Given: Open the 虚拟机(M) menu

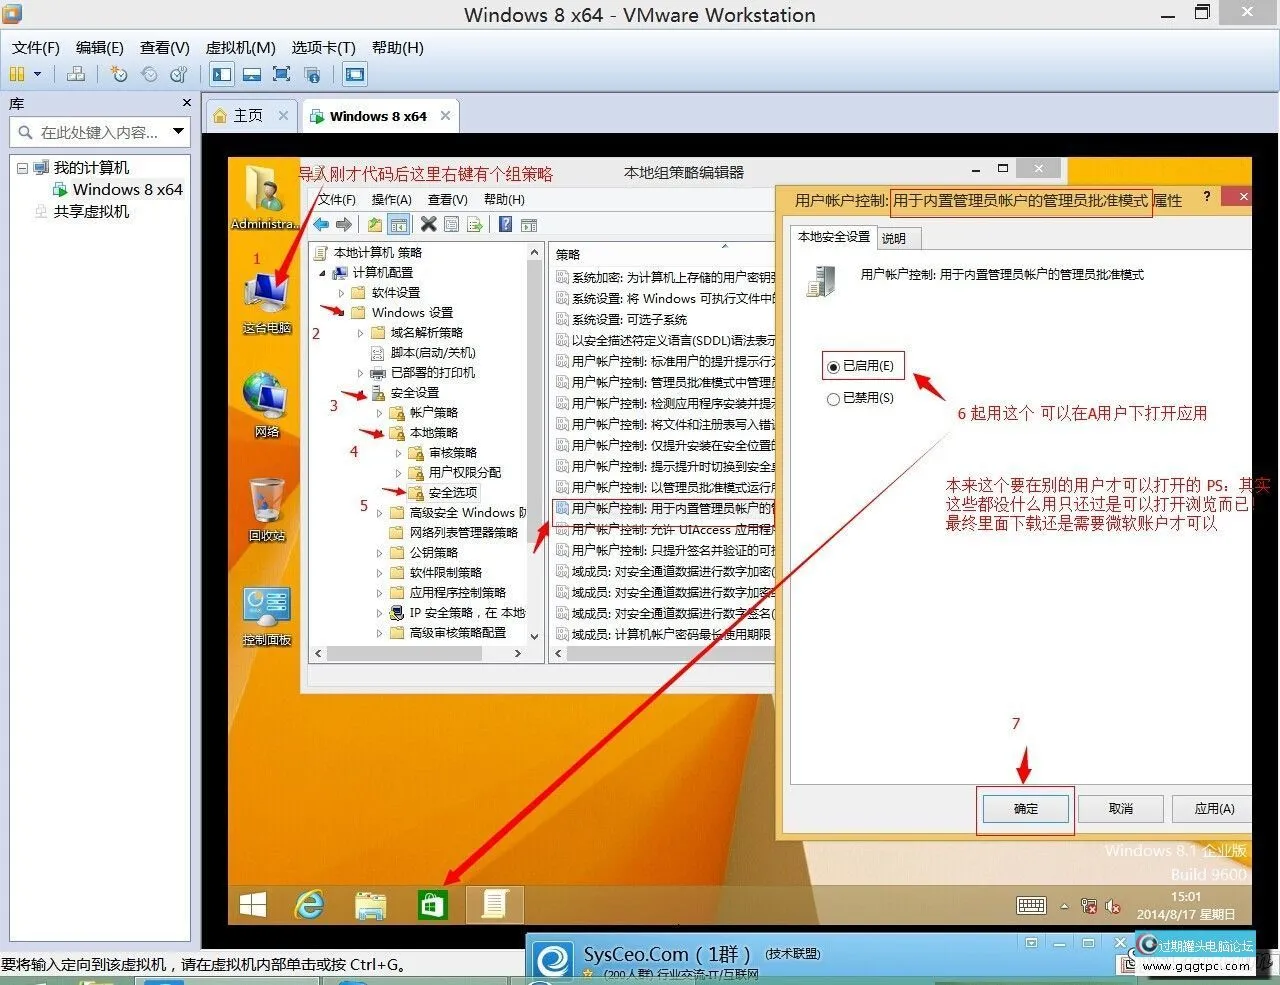Looking at the screenshot, I should (x=240, y=47).
